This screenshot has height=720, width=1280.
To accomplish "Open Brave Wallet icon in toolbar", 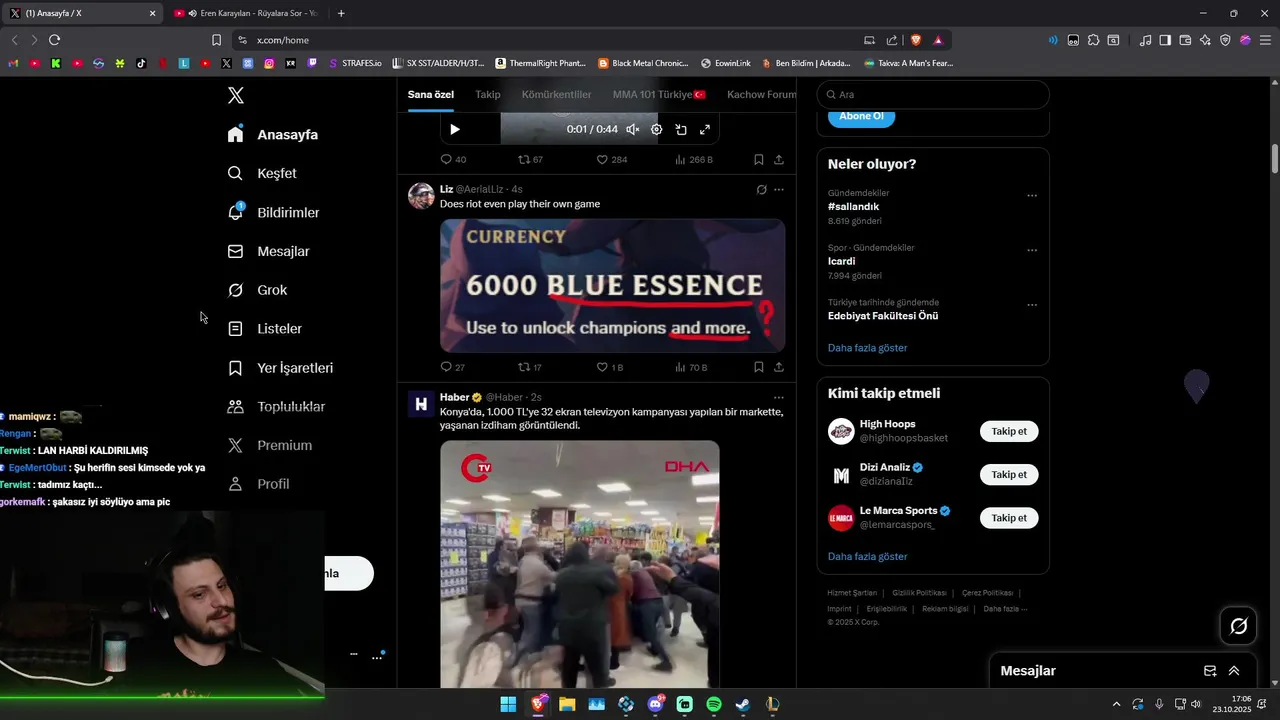I will (1185, 40).
